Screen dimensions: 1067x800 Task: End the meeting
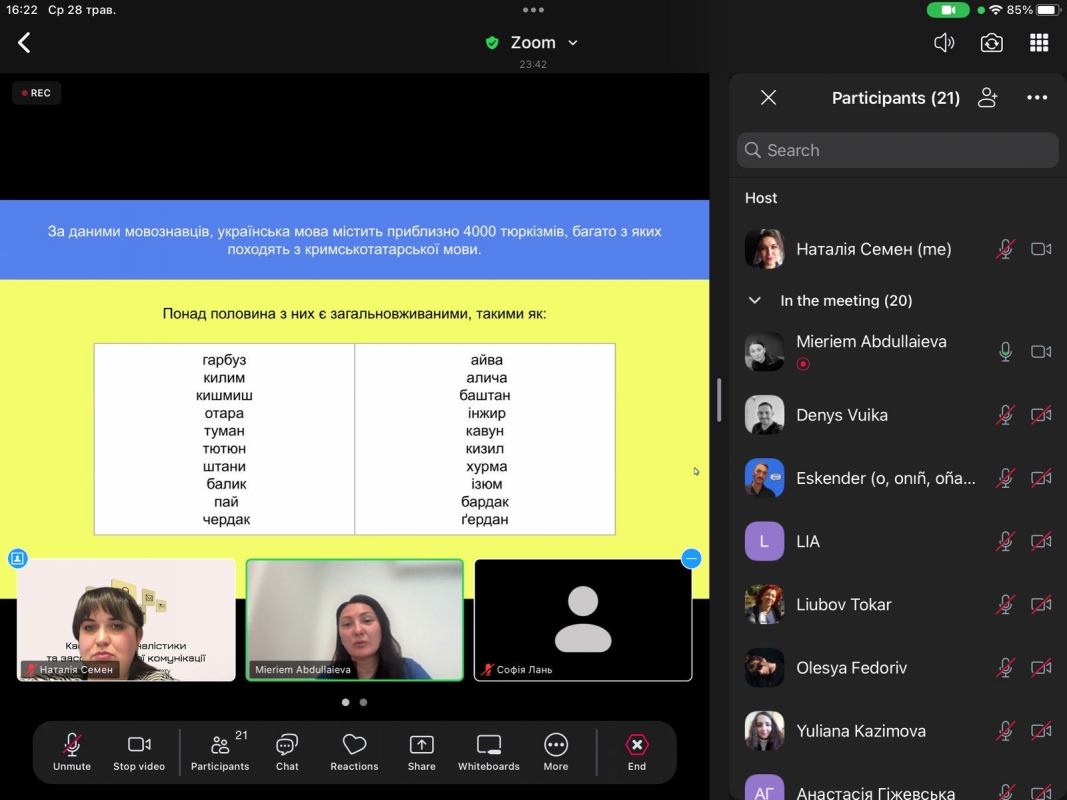coord(637,752)
